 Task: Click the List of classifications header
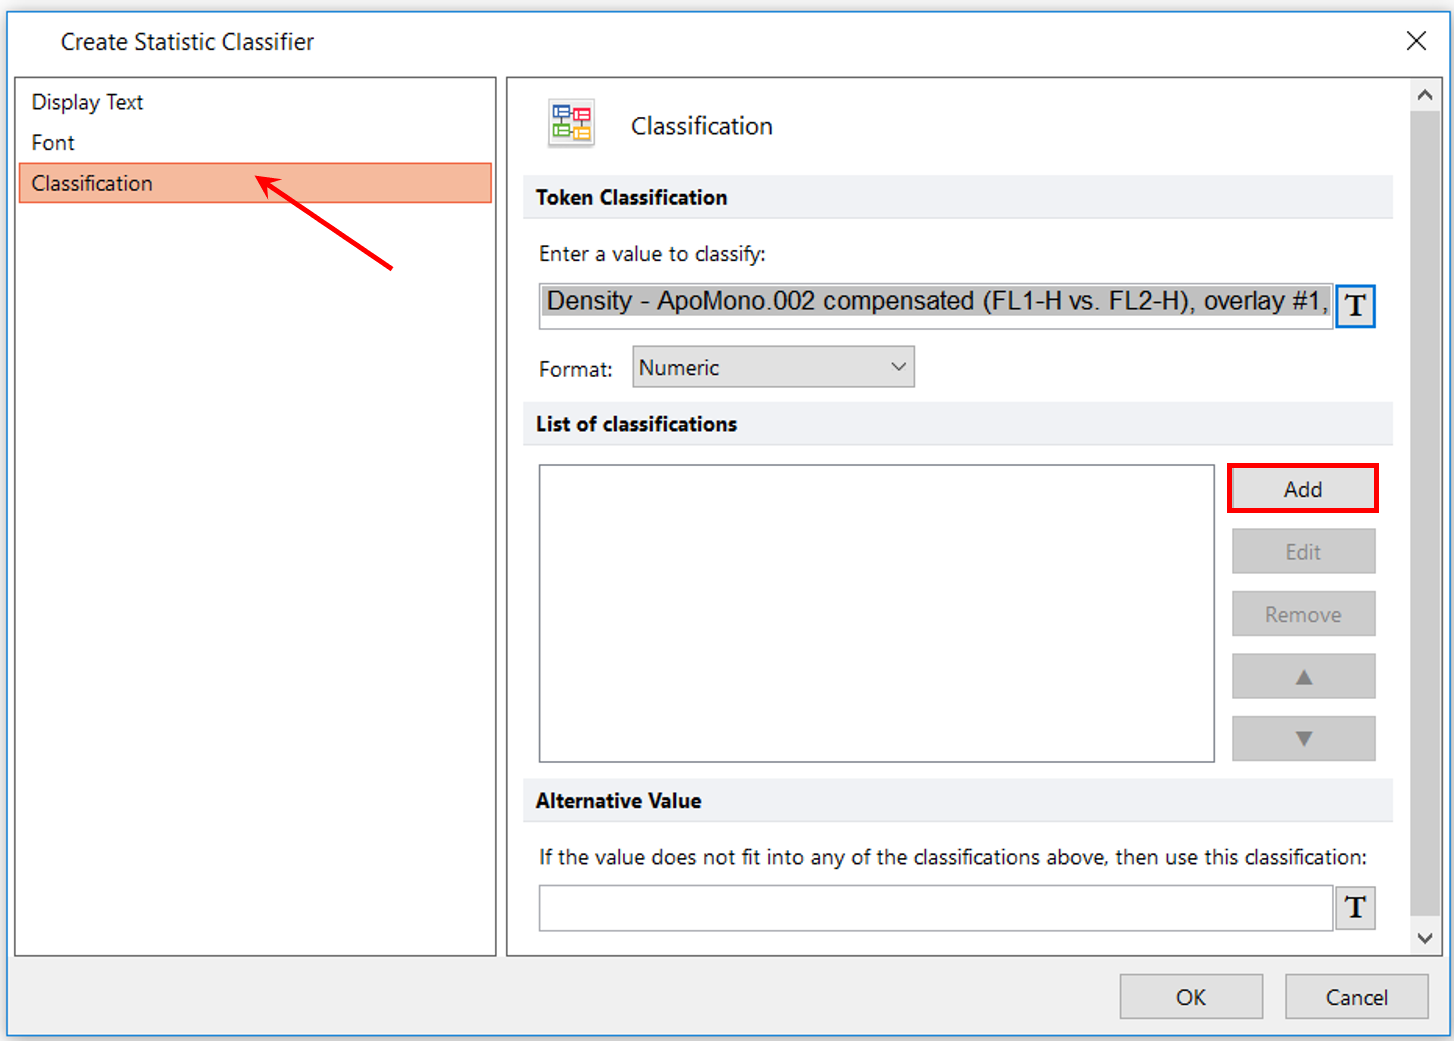click(x=958, y=424)
